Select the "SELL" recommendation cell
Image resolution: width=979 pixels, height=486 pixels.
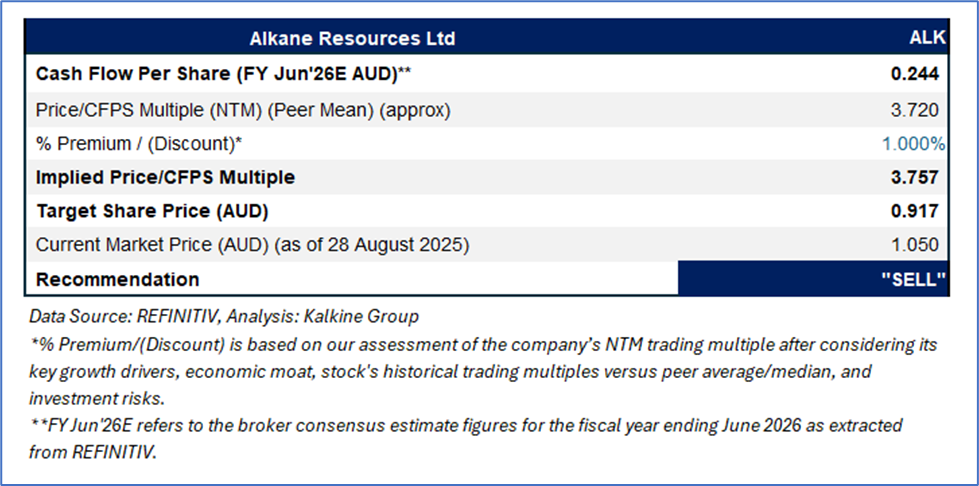point(913,279)
